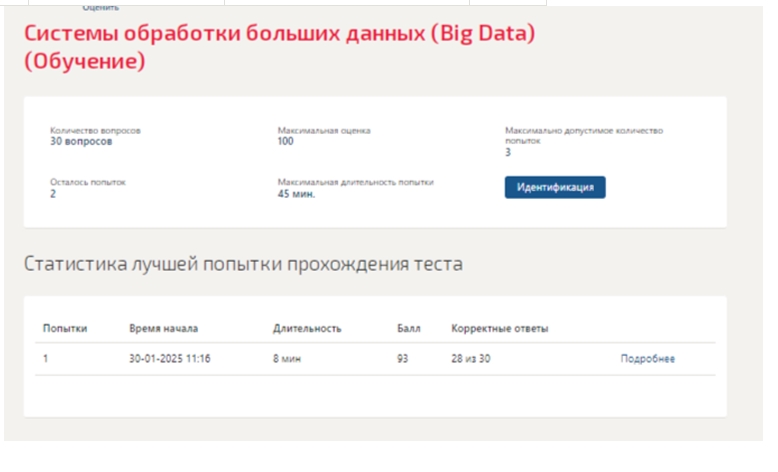Click the Осталось попыток label
This screenshot has width=778, height=472.
[87, 182]
